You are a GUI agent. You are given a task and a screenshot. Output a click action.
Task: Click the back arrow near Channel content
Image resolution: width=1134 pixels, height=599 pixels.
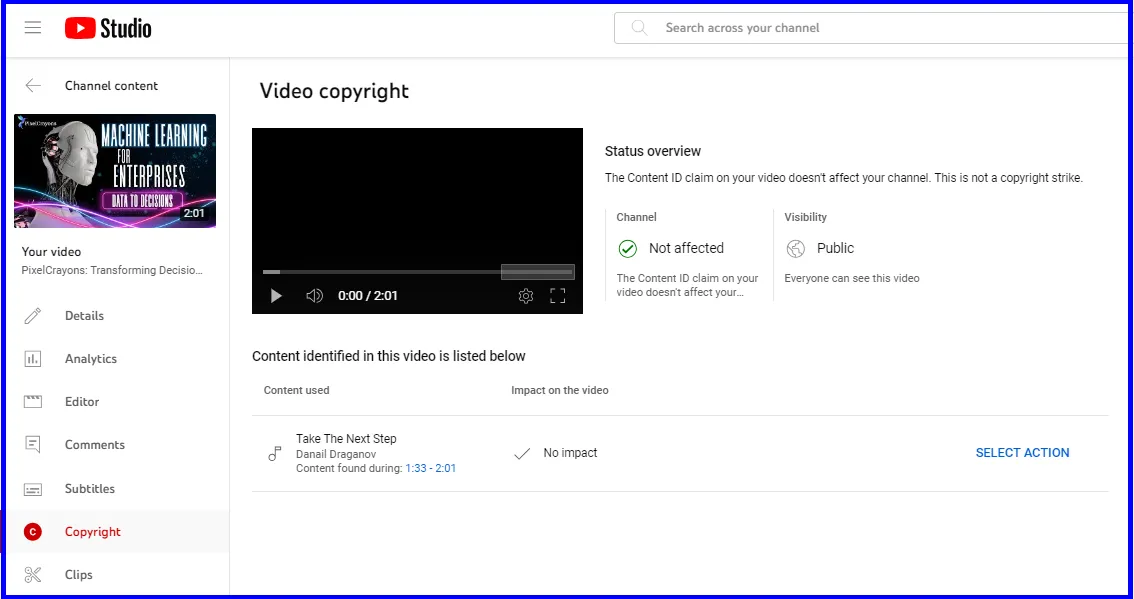33,85
